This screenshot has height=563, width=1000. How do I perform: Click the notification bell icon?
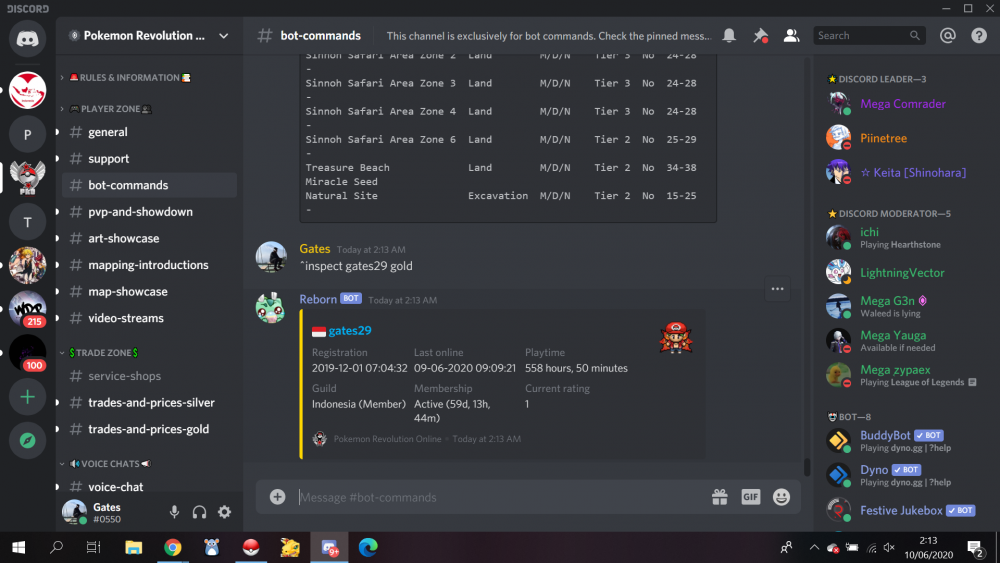click(729, 36)
